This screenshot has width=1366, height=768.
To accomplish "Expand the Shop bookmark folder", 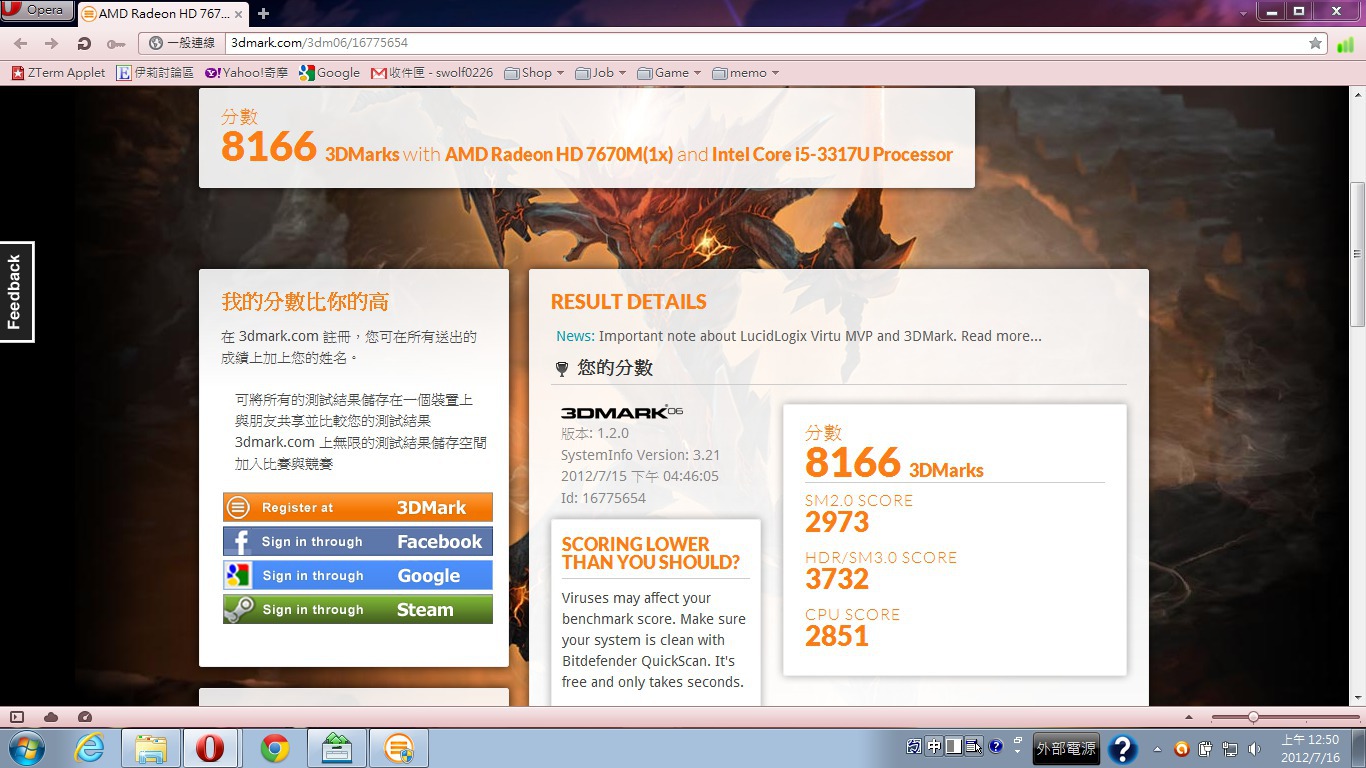I will pyautogui.click(x=534, y=73).
